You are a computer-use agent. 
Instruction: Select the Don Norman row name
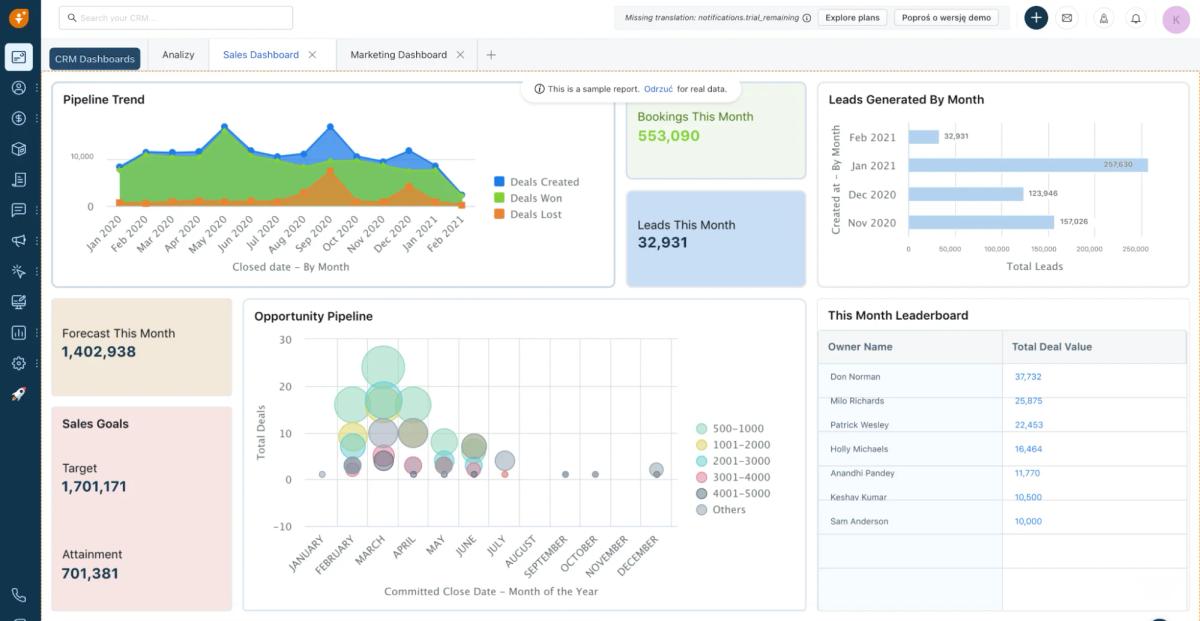(855, 377)
